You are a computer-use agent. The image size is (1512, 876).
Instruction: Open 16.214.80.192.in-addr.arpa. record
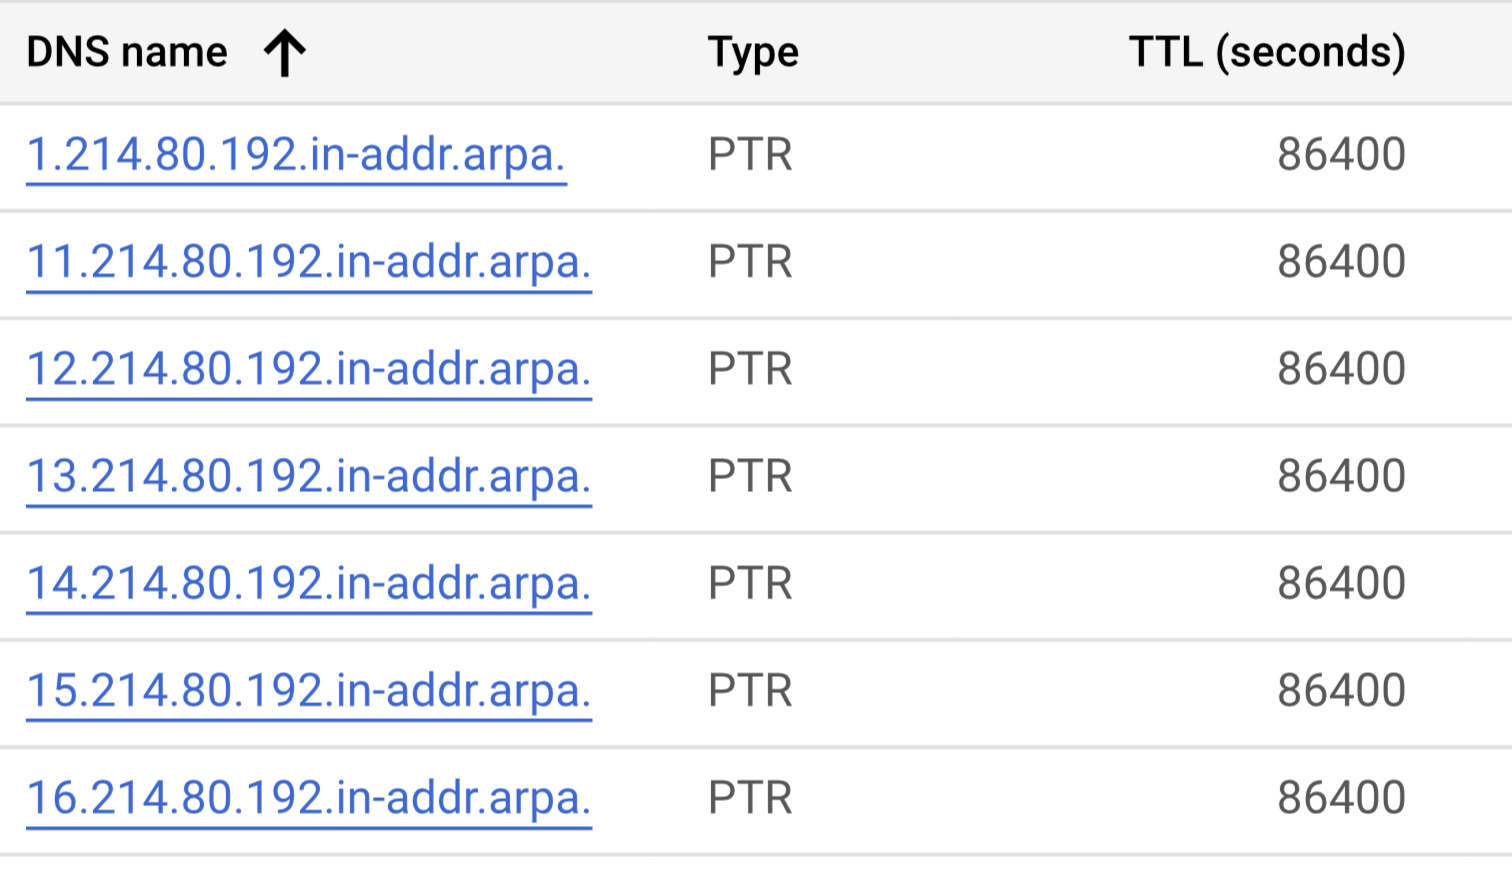point(309,798)
